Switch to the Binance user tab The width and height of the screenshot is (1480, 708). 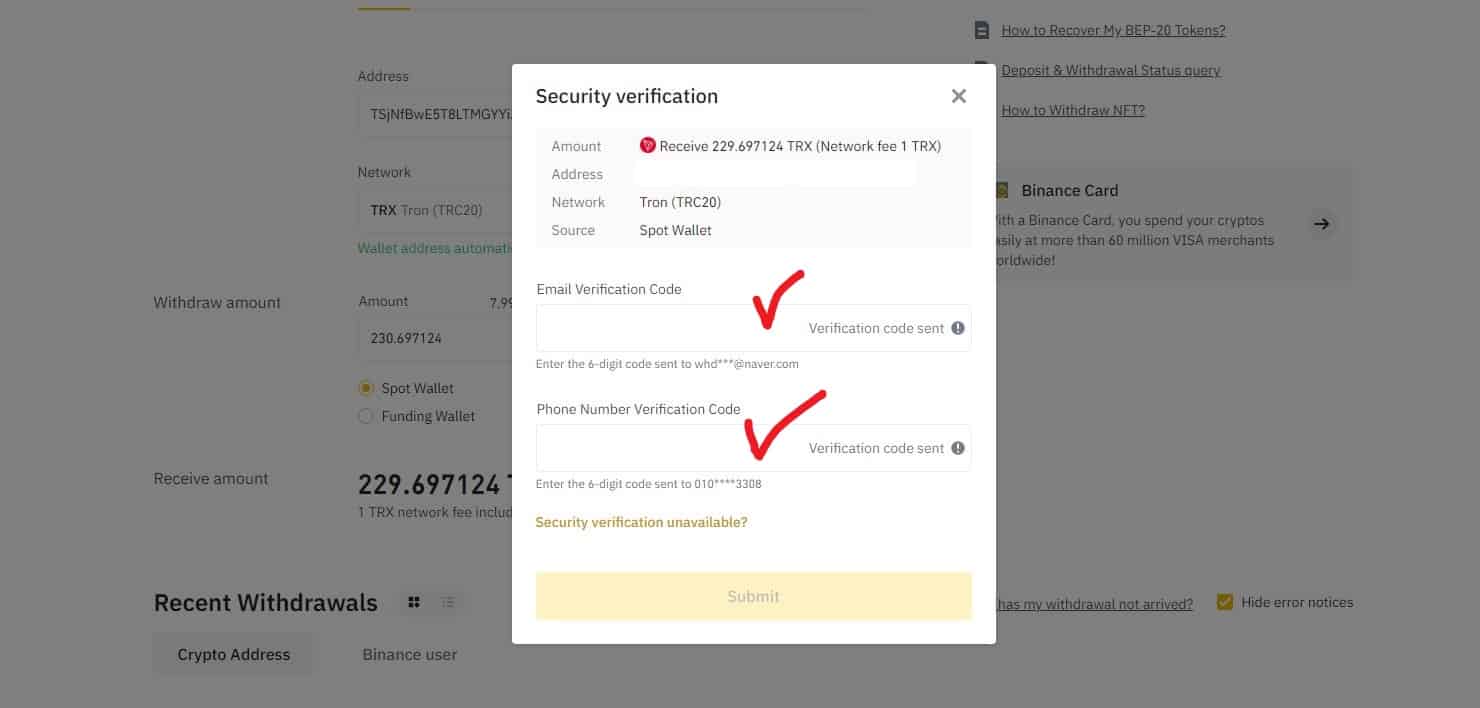coord(409,655)
